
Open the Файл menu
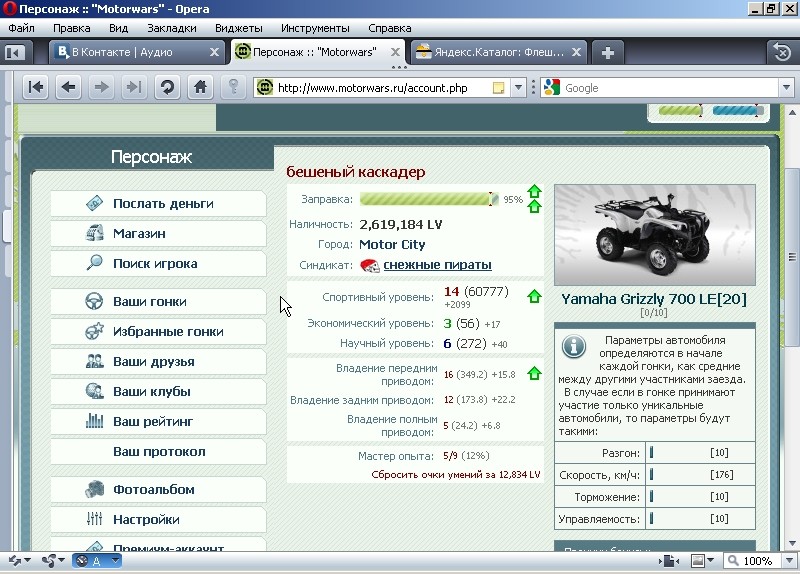click(x=21, y=28)
